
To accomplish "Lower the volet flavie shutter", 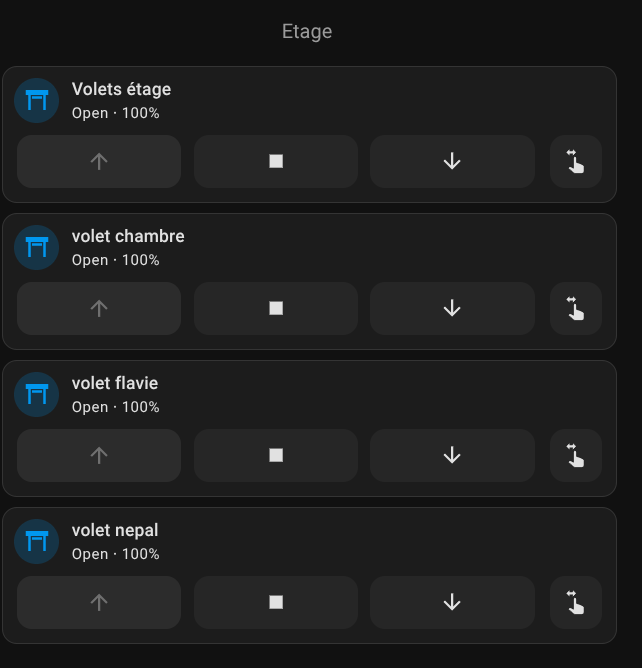I will coord(452,455).
